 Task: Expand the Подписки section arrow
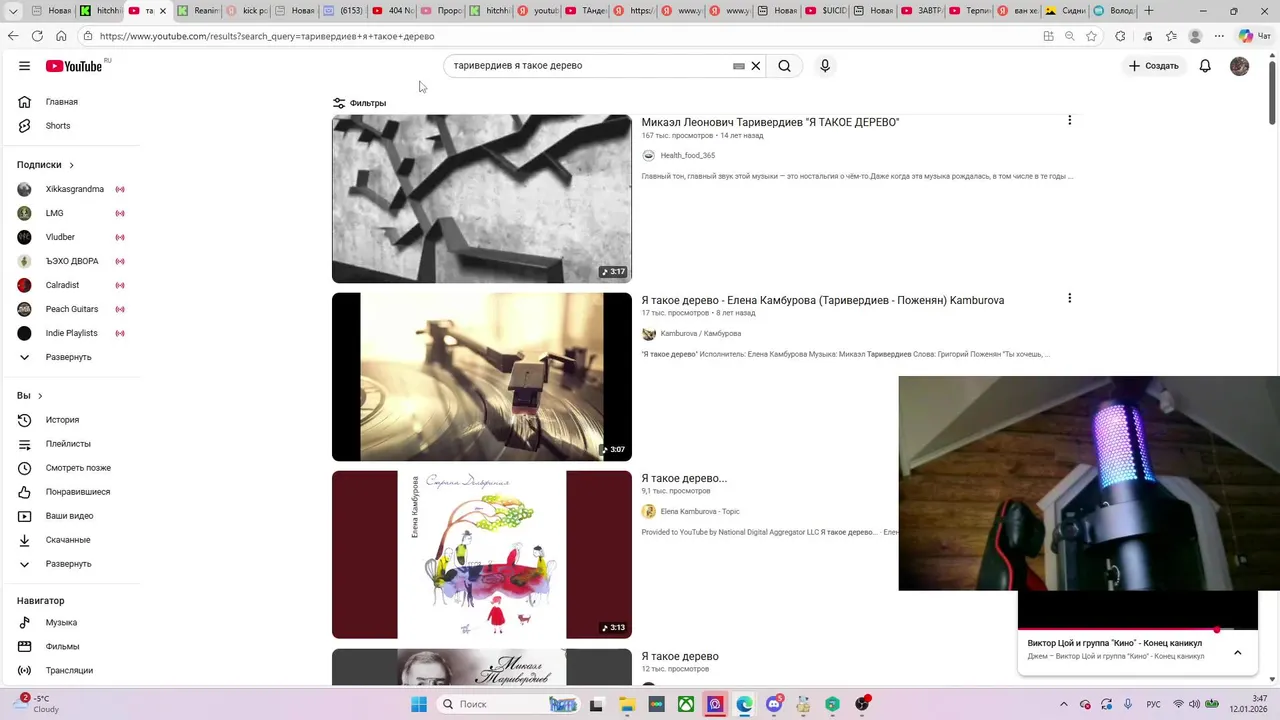point(72,165)
